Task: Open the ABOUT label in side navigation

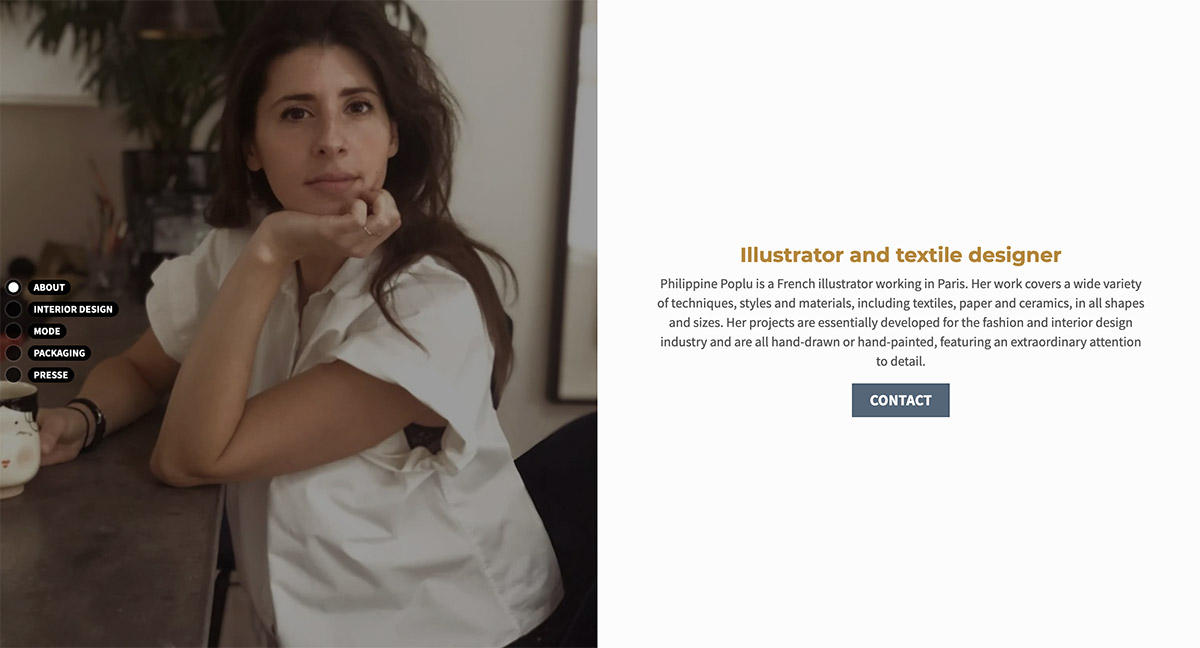Action: (x=49, y=287)
